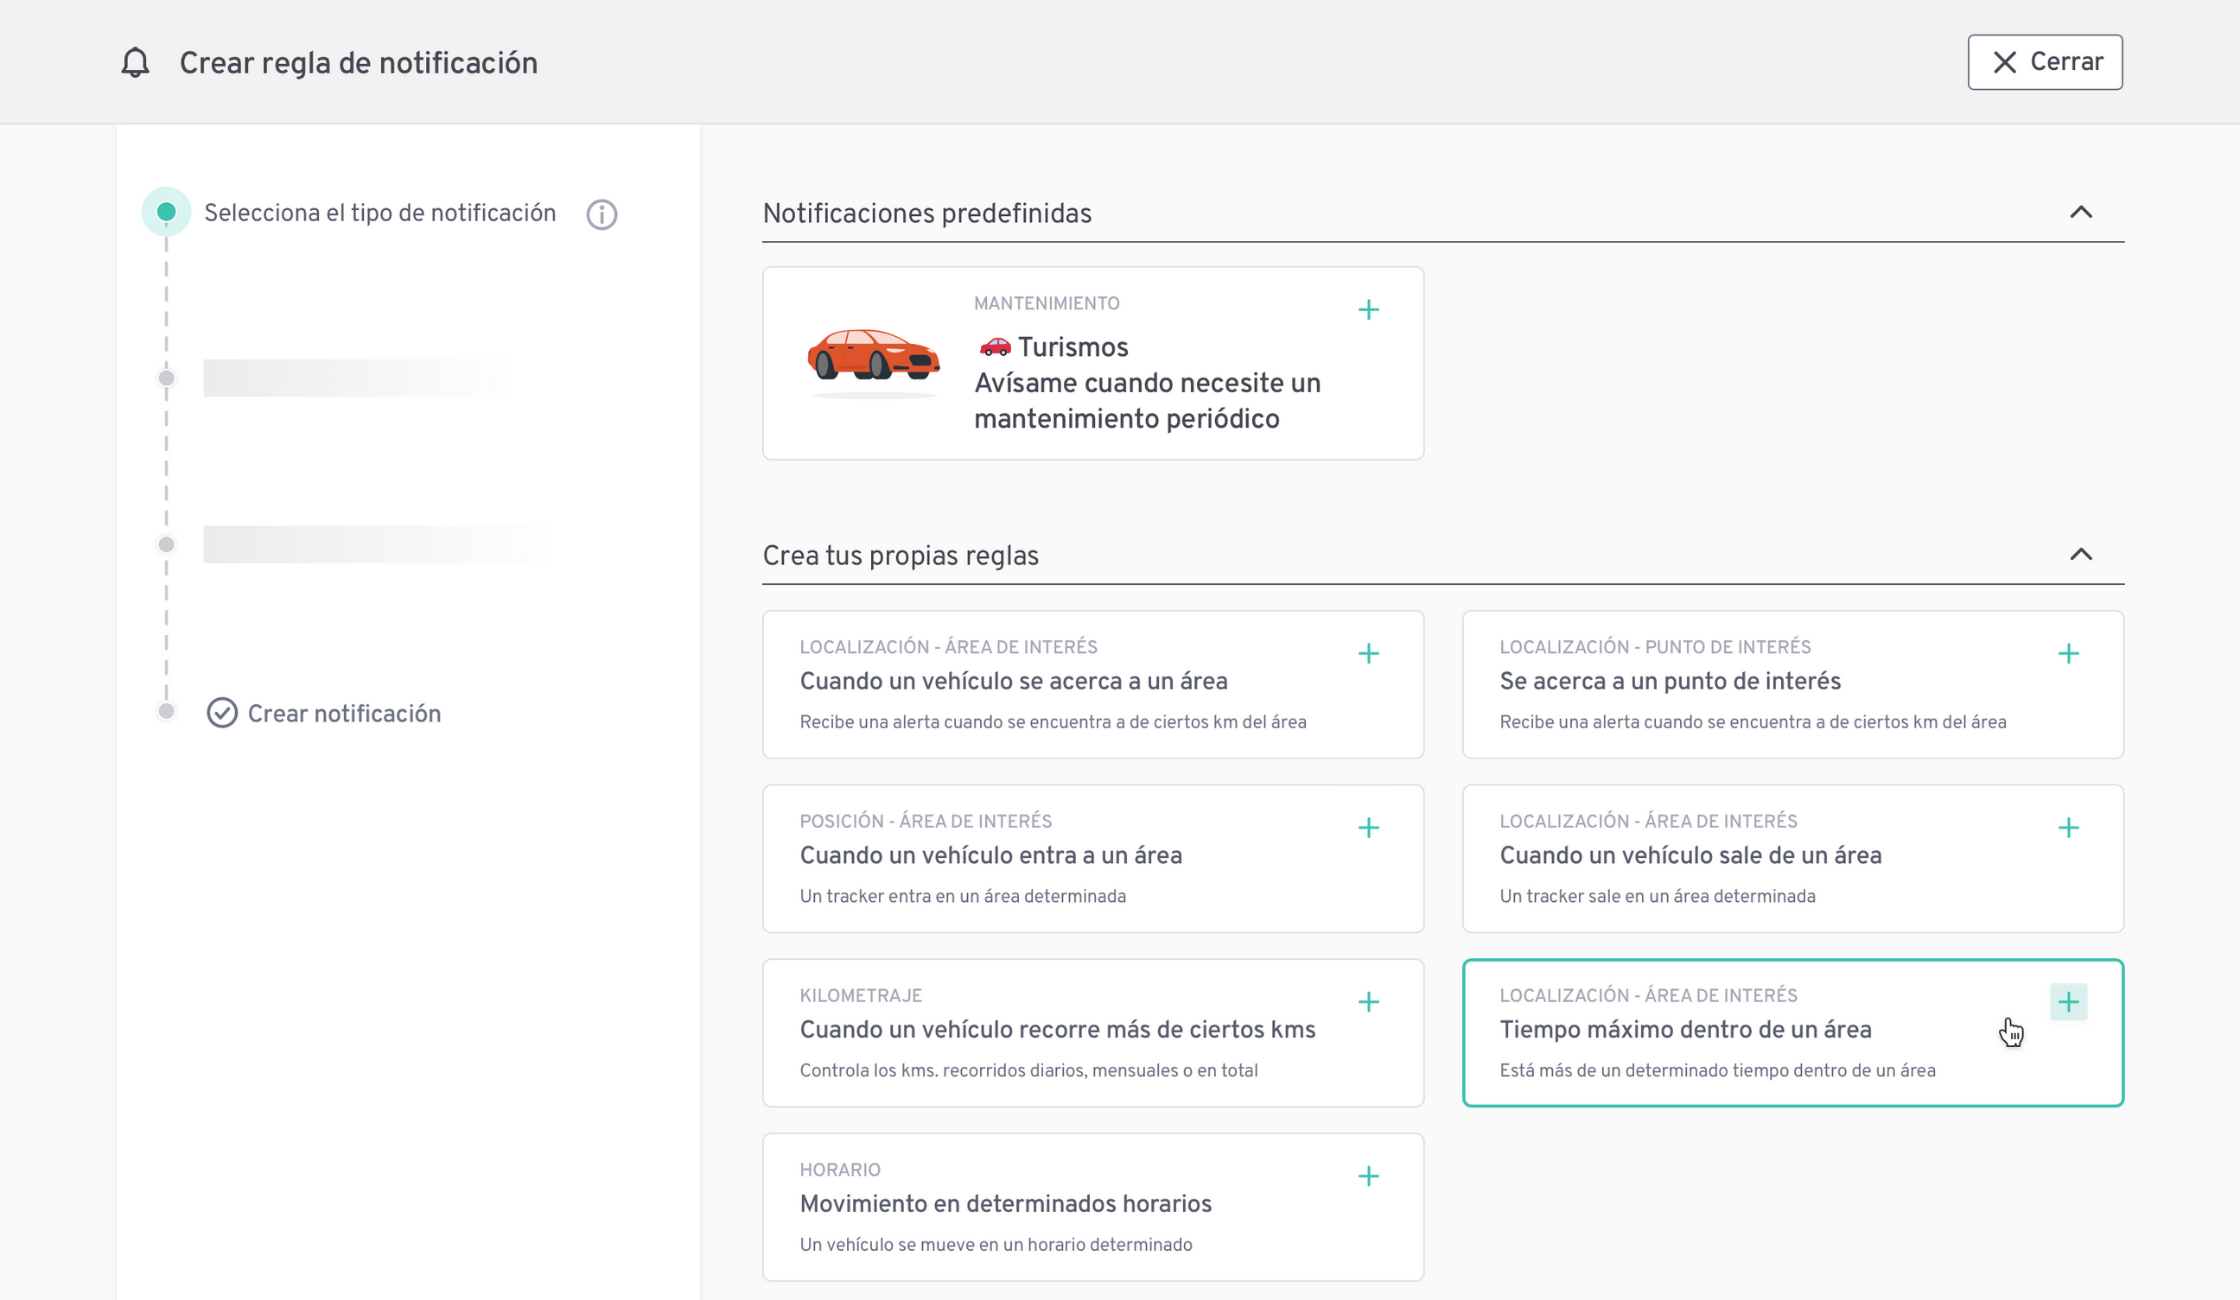Collapse the Crea tus propias reglas section

click(x=2080, y=554)
